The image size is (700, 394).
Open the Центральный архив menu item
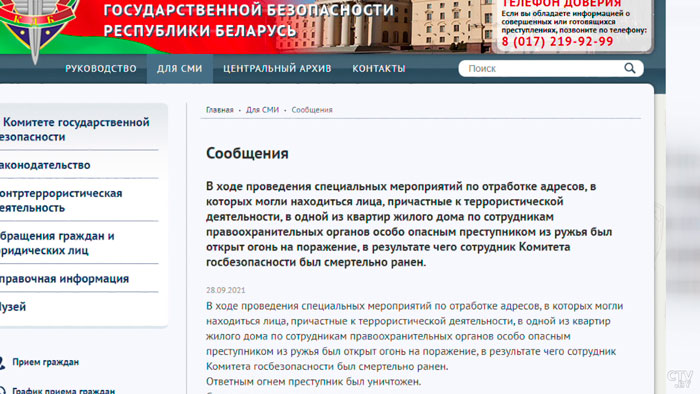point(277,69)
